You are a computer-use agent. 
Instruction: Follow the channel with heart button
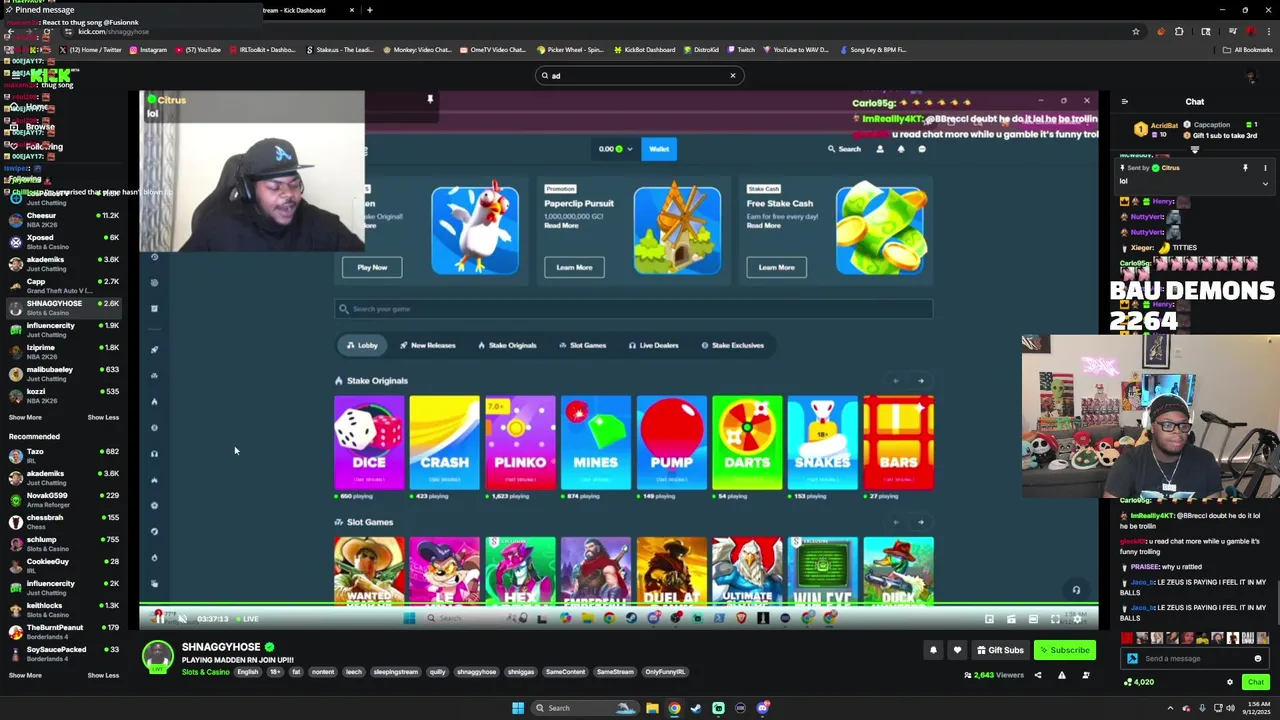(x=957, y=650)
